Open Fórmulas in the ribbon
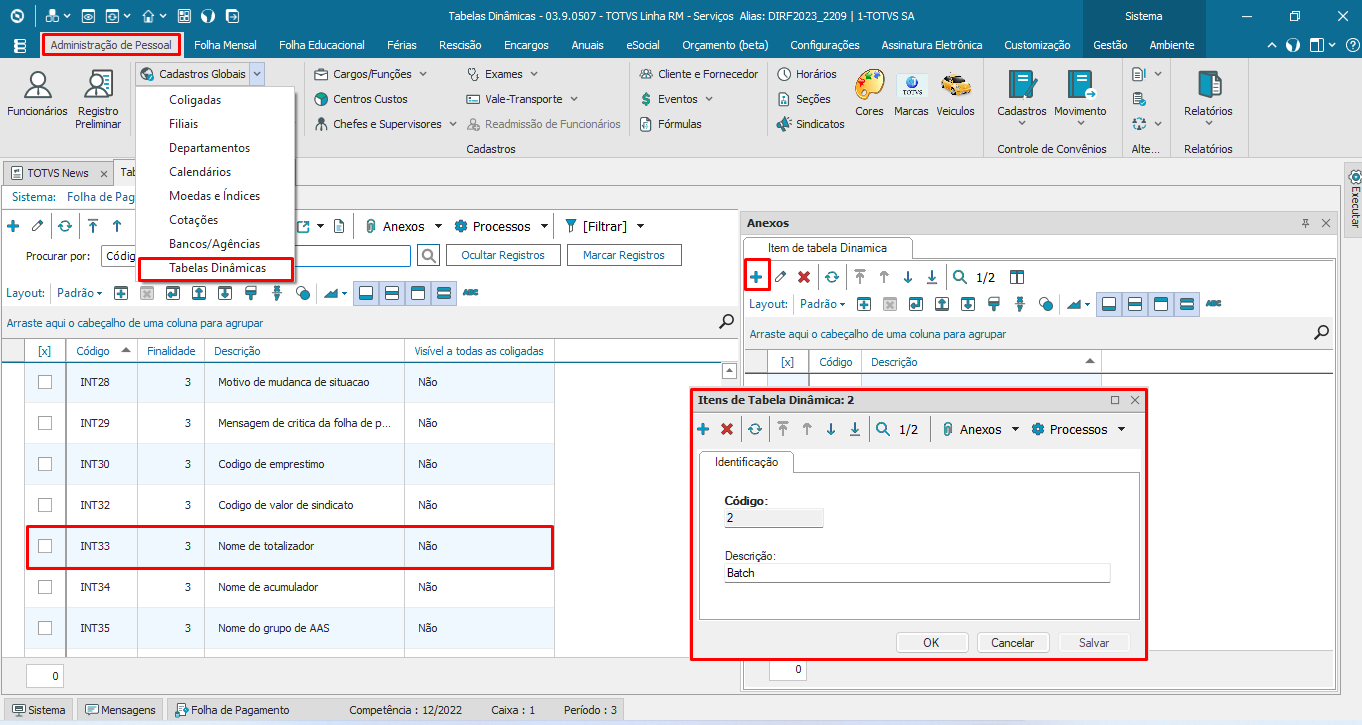1362x725 pixels. (x=669, y=124)
